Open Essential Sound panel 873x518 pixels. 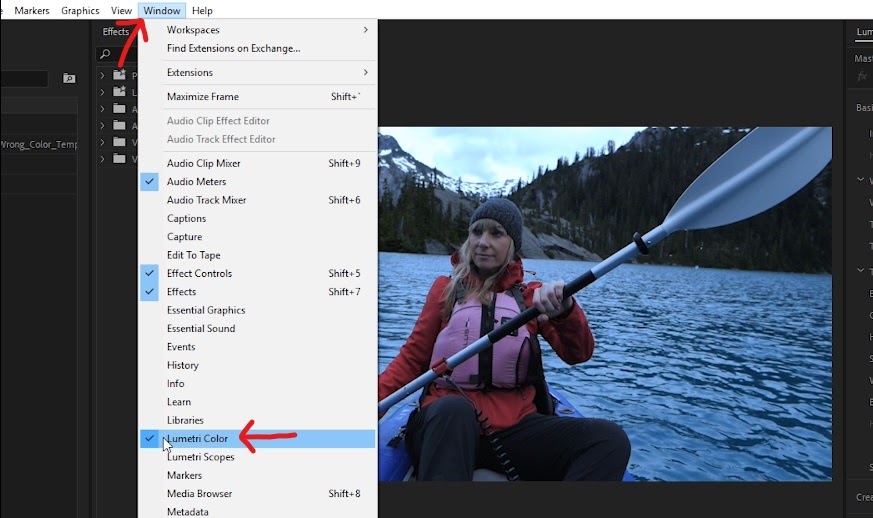tap(258, 329)
